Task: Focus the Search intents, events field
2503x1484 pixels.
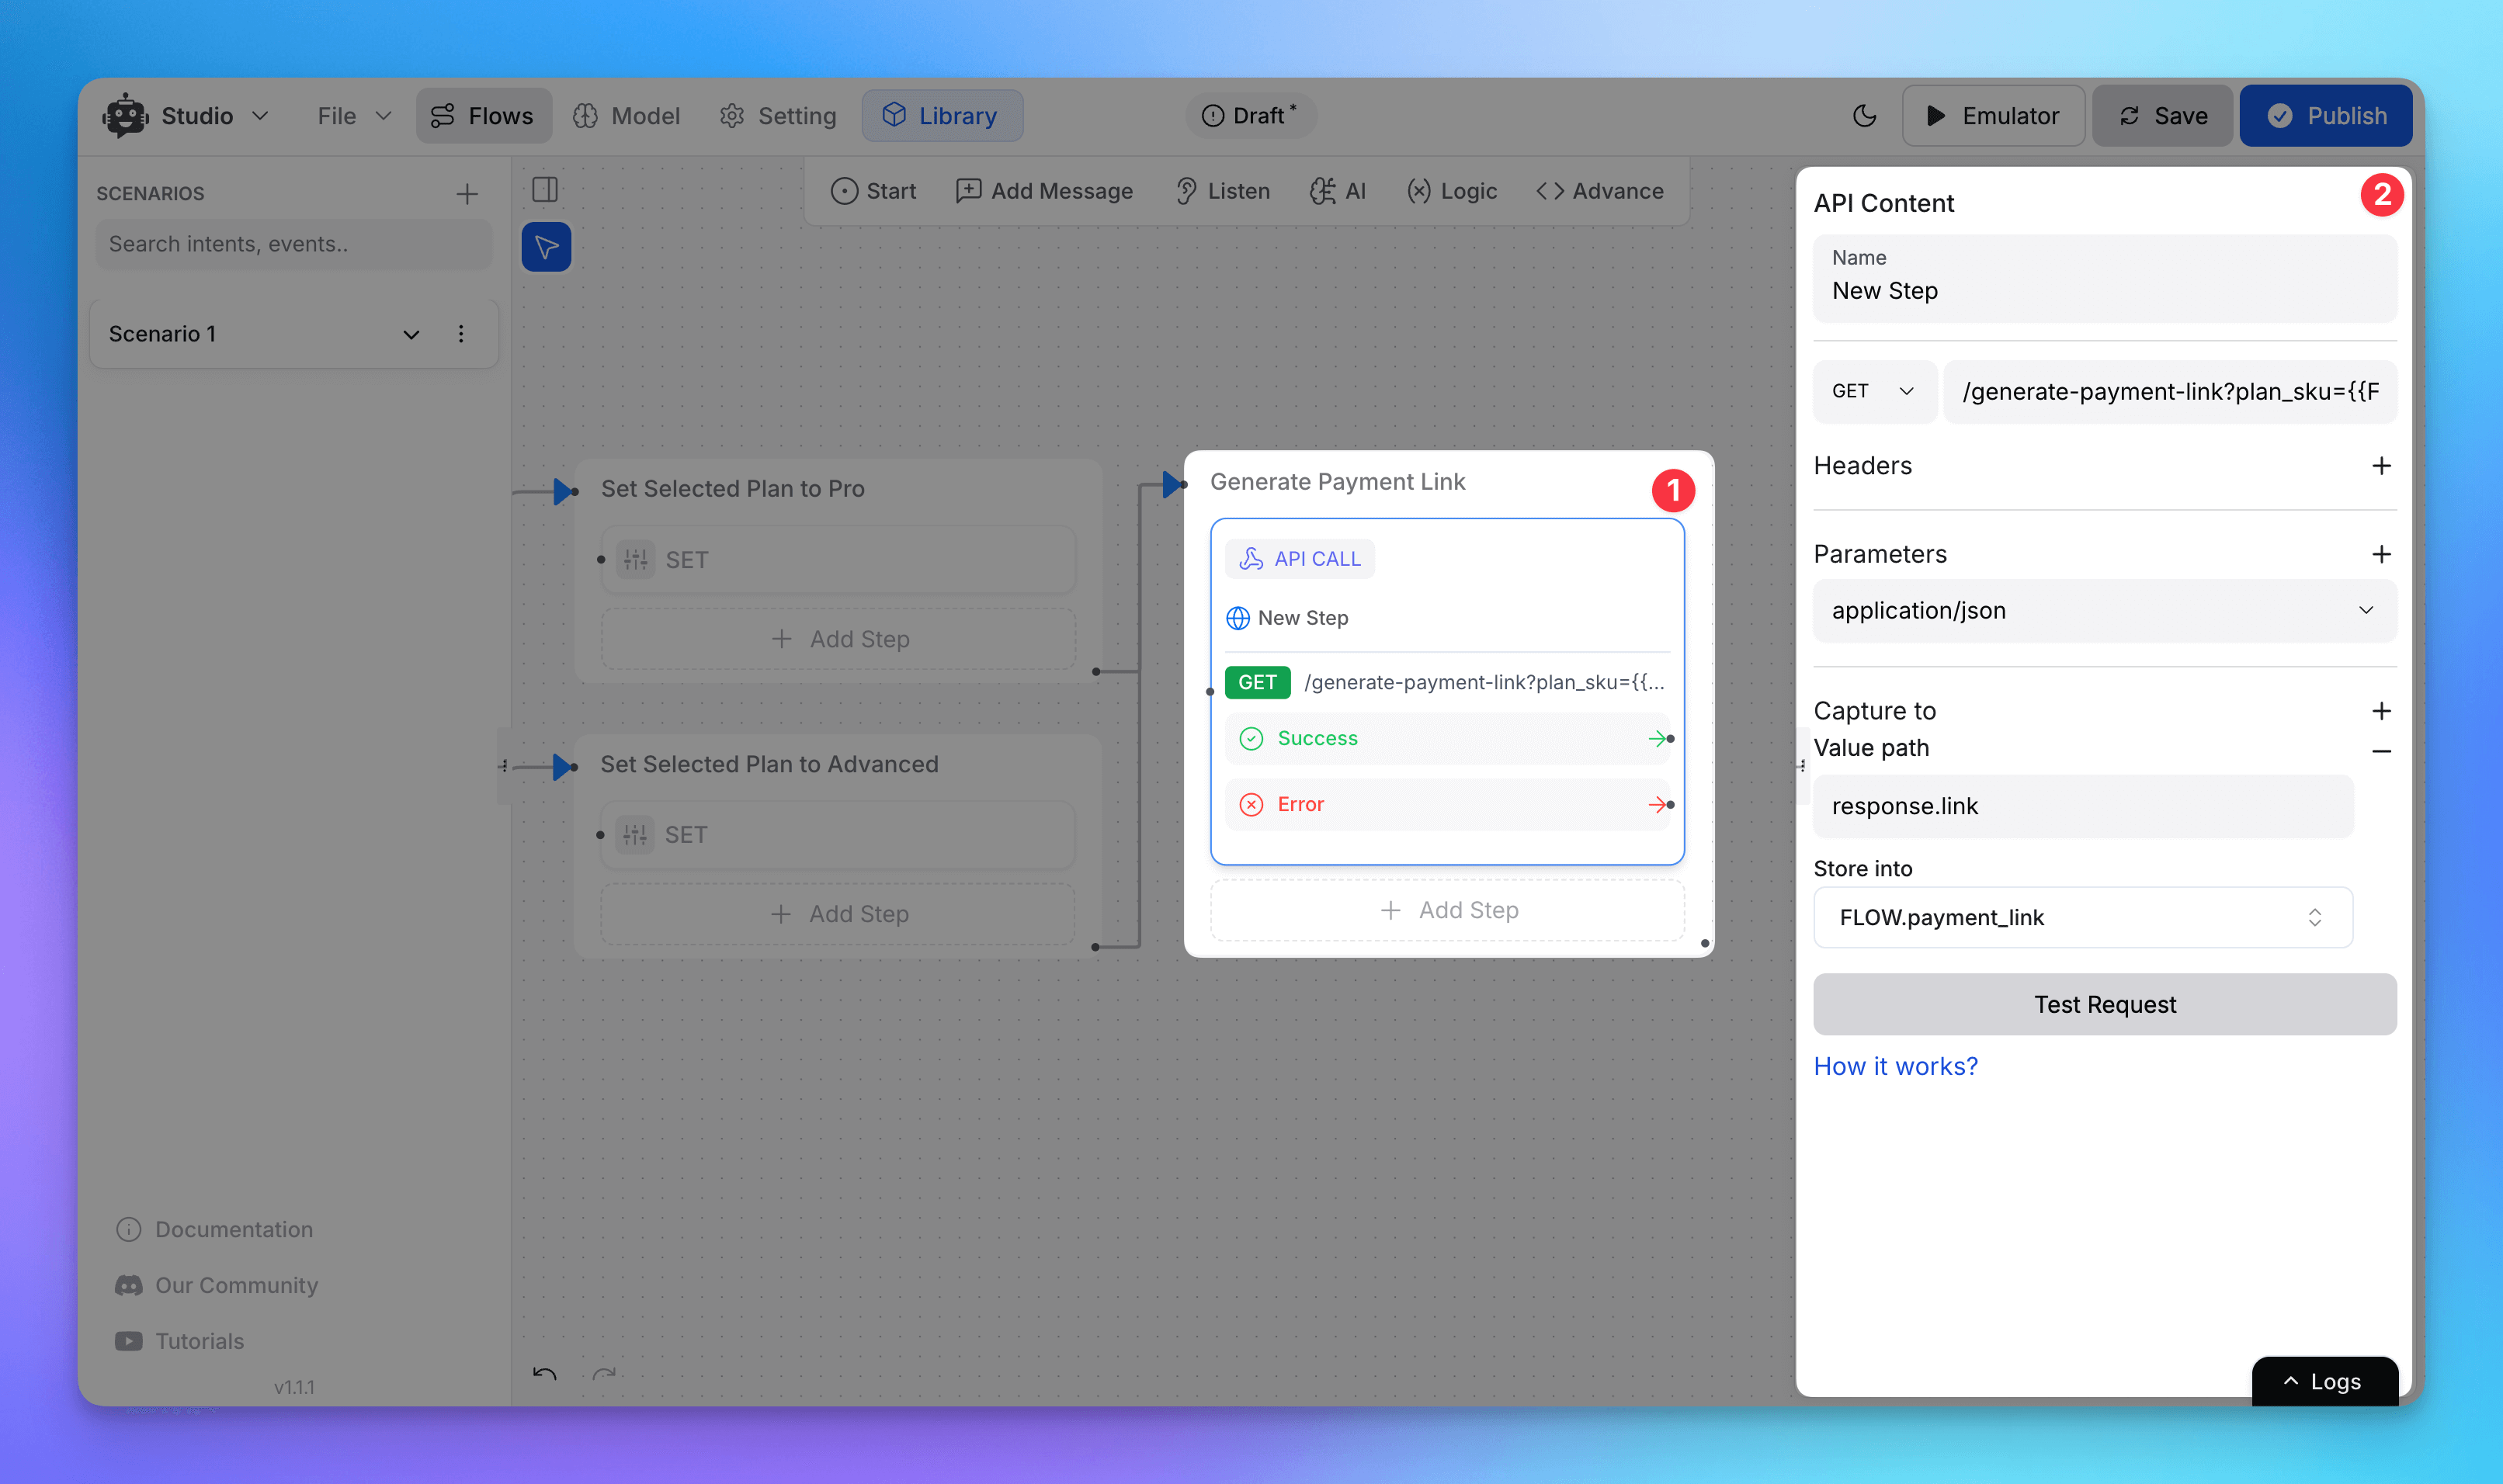Action: click(294, 244)
